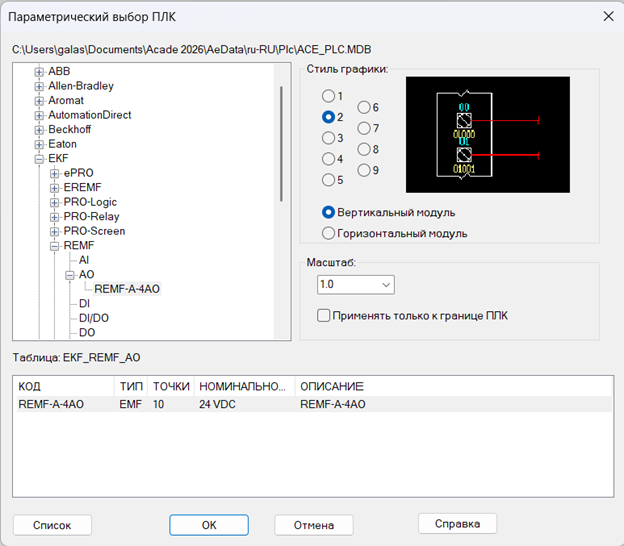The image size is (624, 546).
Task: Confirm with the OK button
Action: [209, 525]
